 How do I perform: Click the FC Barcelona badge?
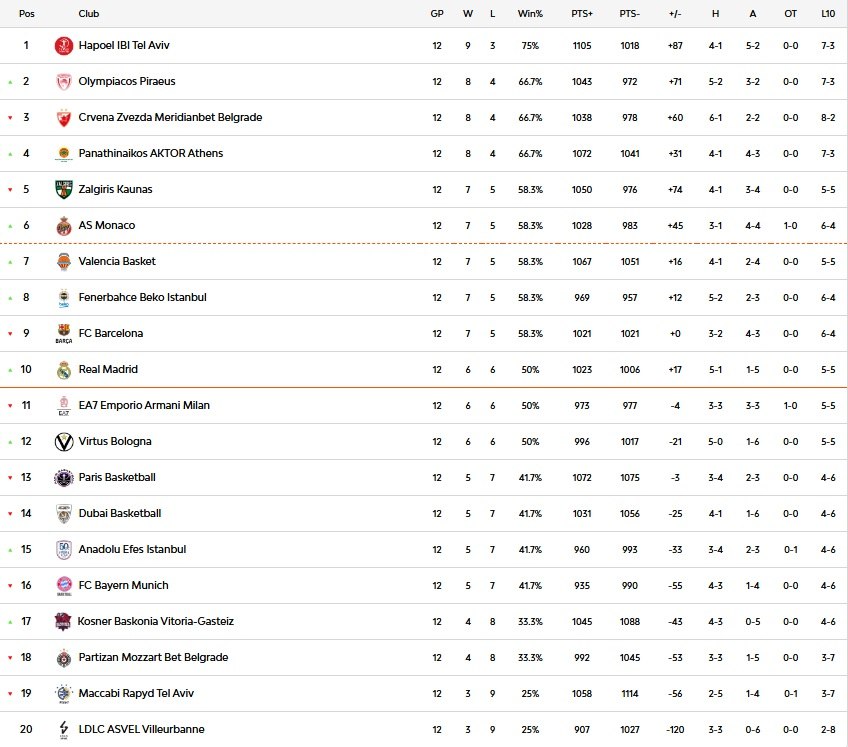click(x=62, y=333)
